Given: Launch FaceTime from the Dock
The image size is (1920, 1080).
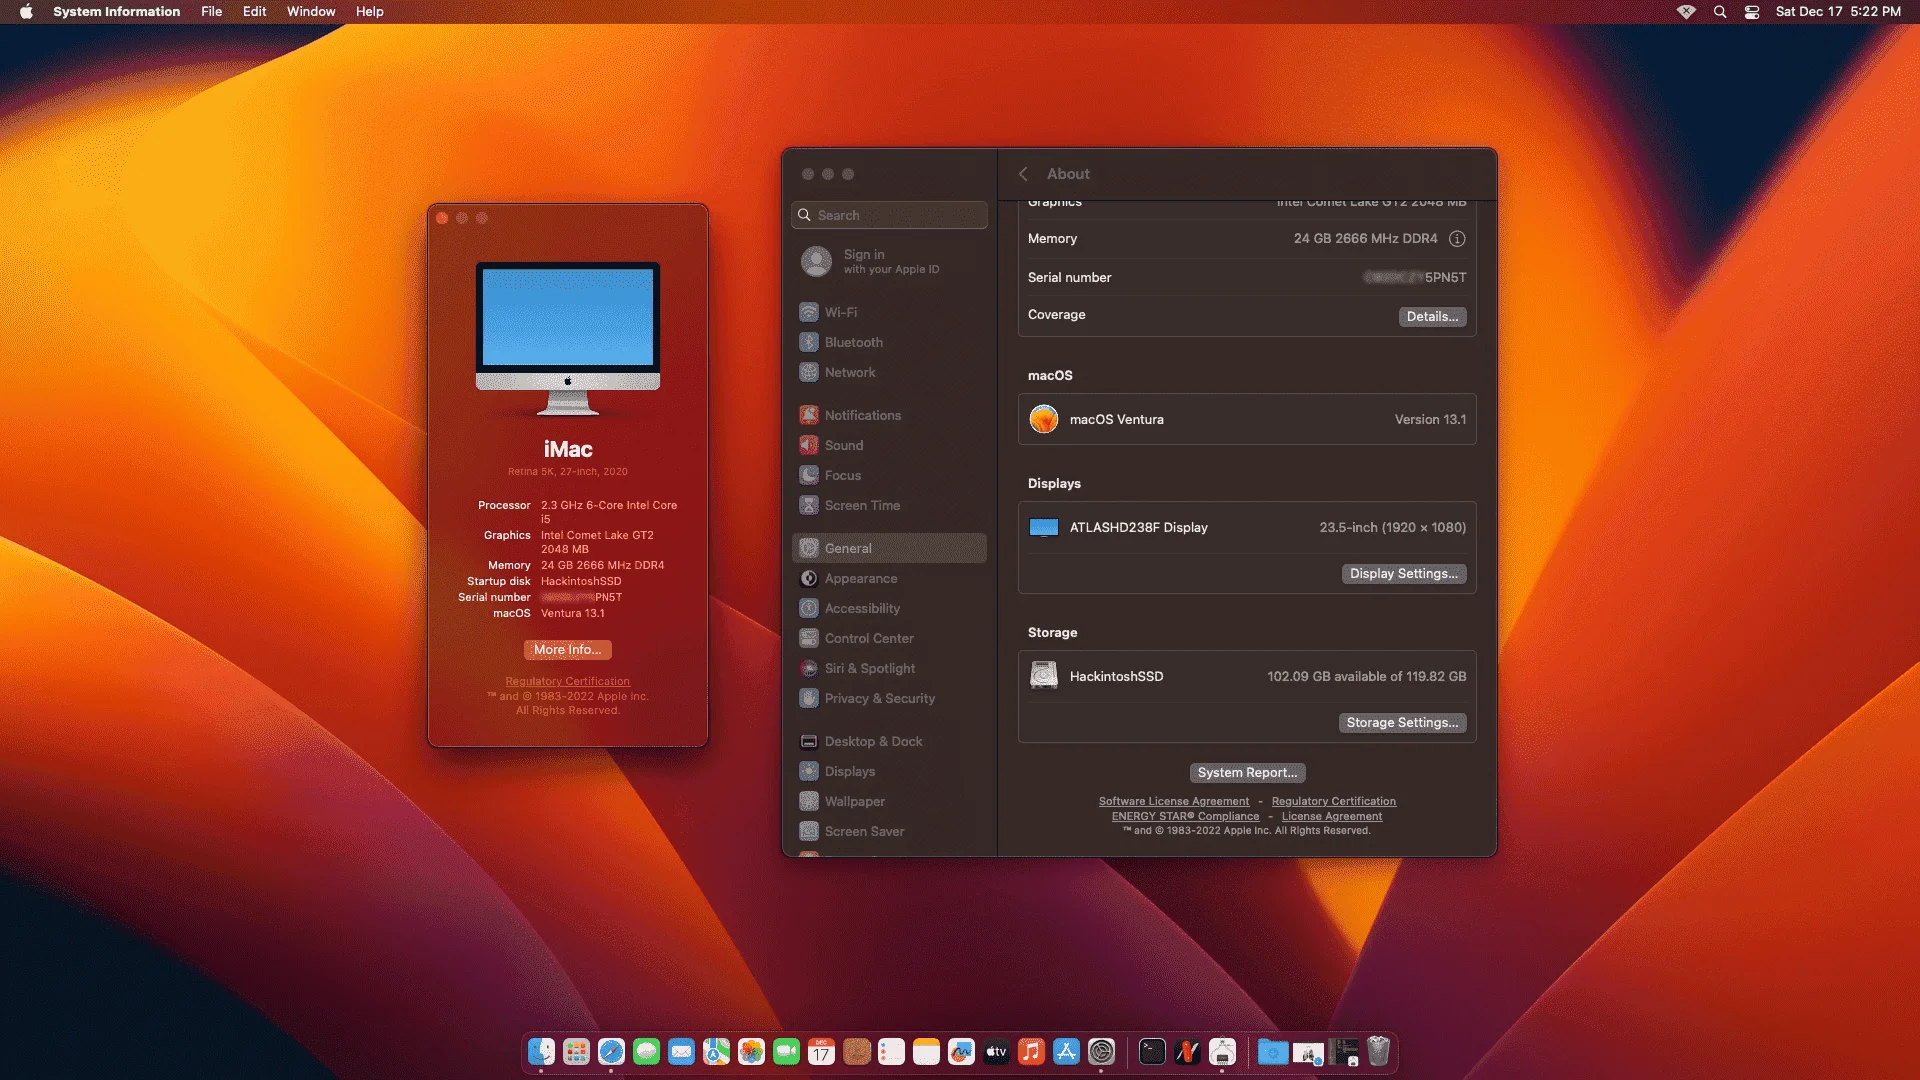Looking at the screenshot, I should point(786,1052).
